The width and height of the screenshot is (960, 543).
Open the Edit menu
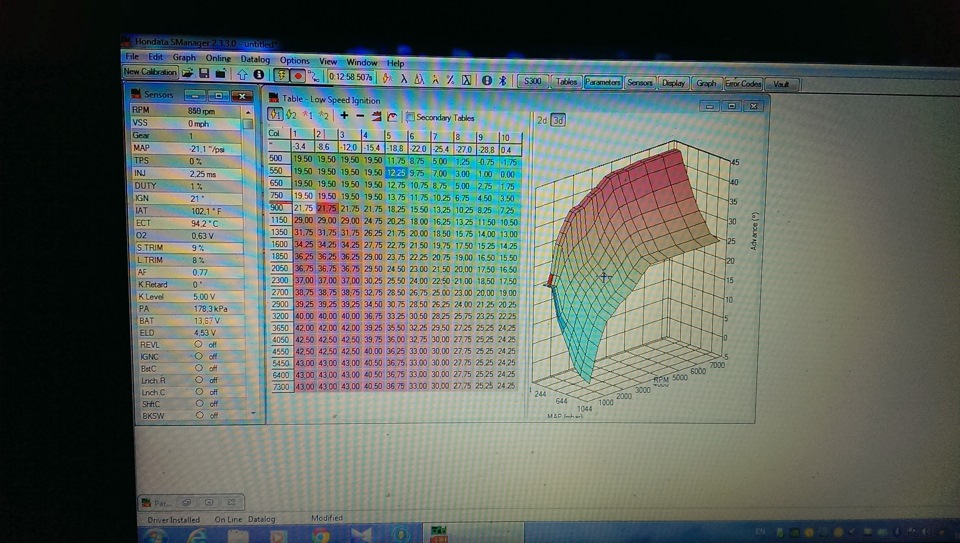(x=156, y=57)
